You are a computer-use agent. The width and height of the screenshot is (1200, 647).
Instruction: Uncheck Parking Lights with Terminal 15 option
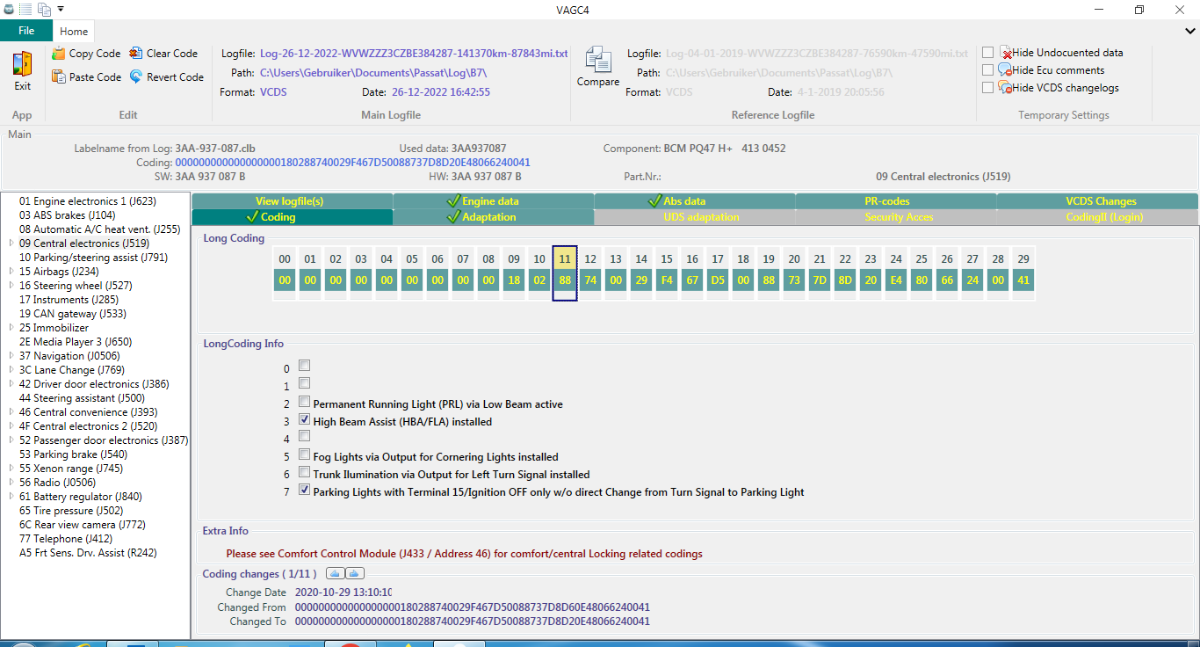(x=305, y=491)
